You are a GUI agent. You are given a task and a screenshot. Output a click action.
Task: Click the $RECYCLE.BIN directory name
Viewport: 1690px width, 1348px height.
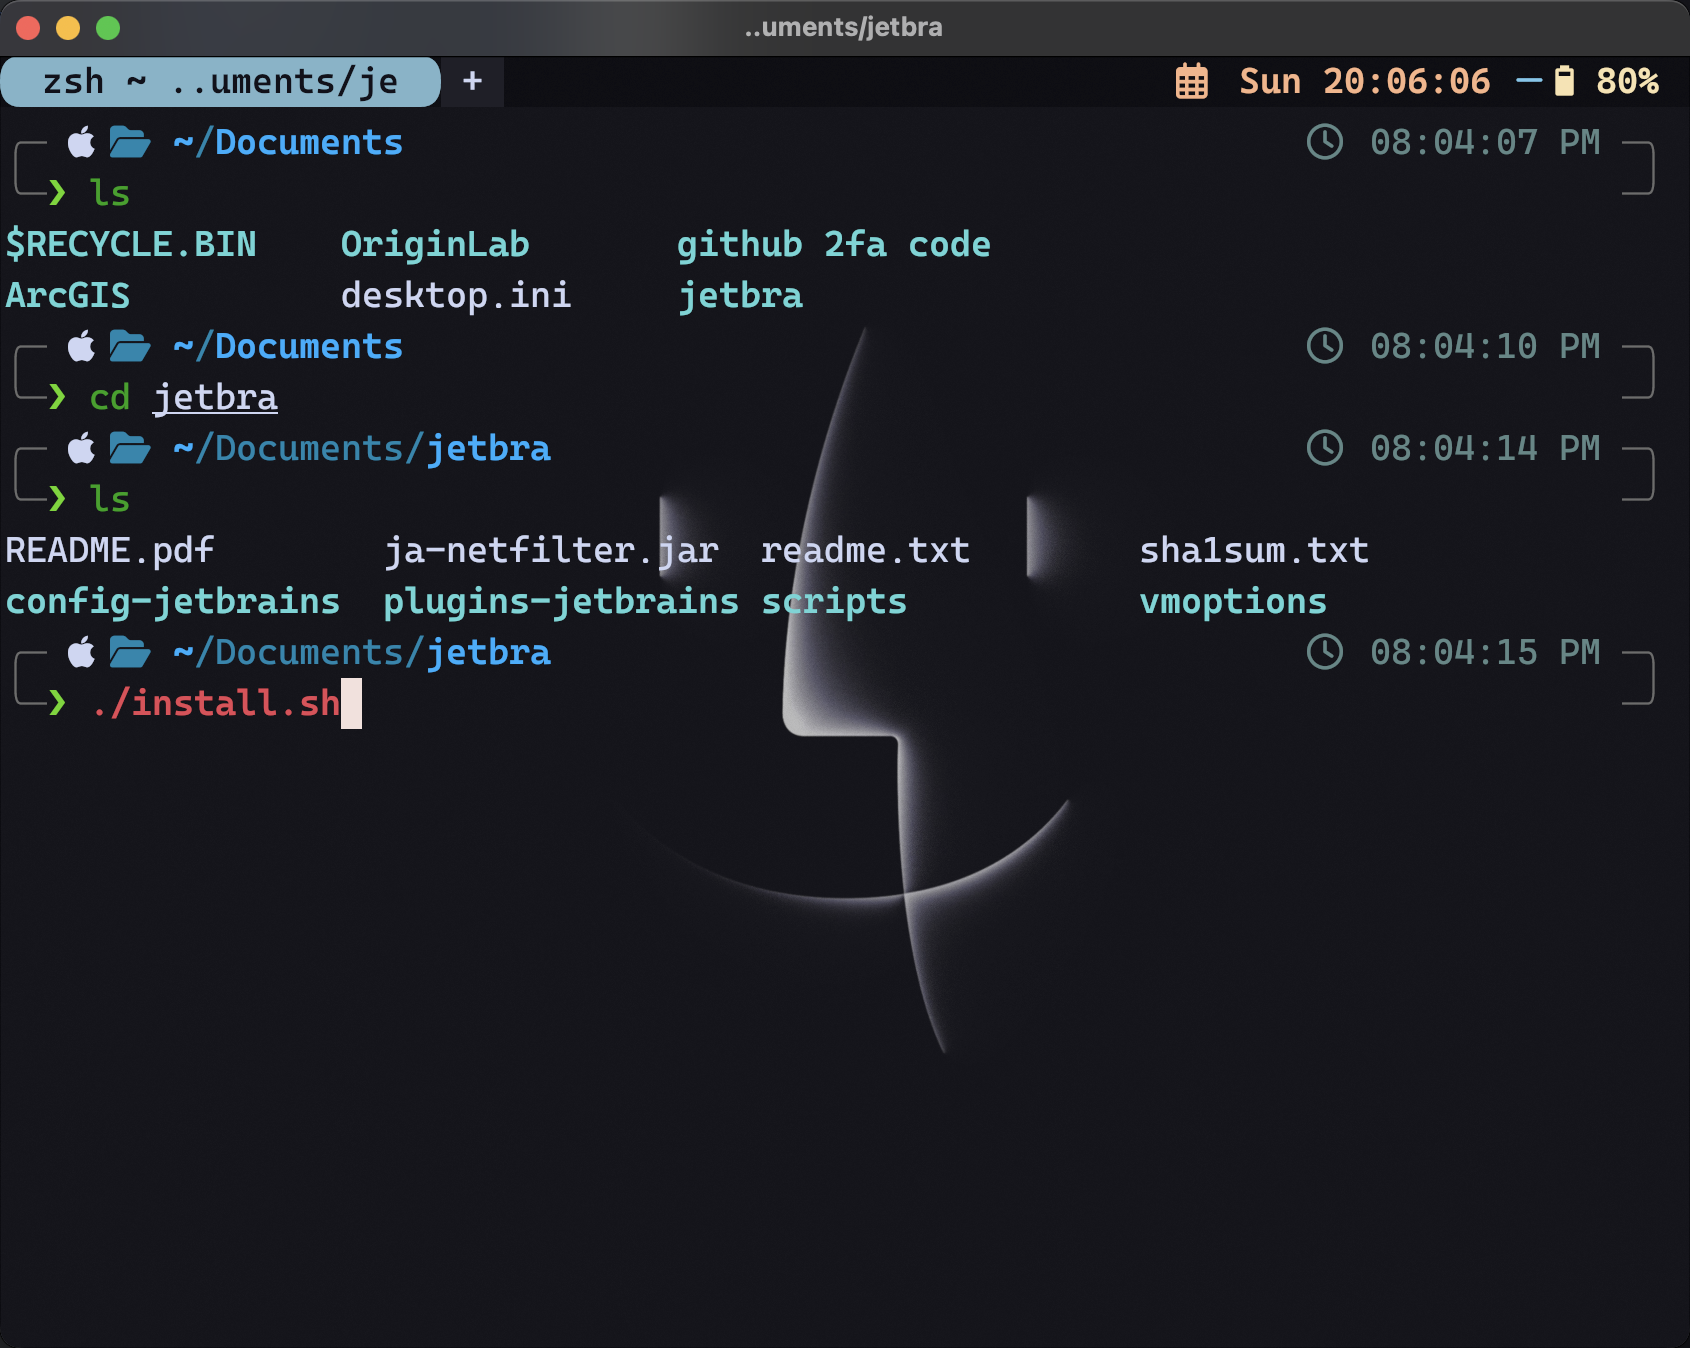[131, 244]
